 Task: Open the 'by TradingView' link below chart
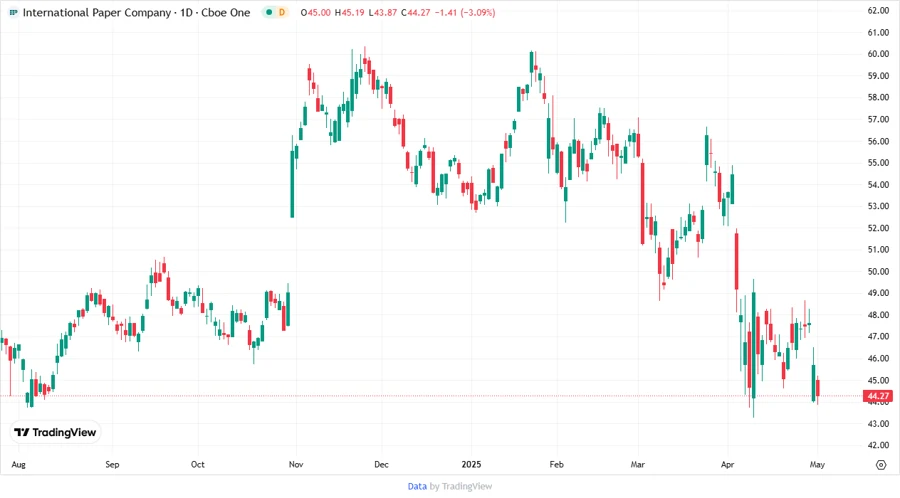[461, 487]
